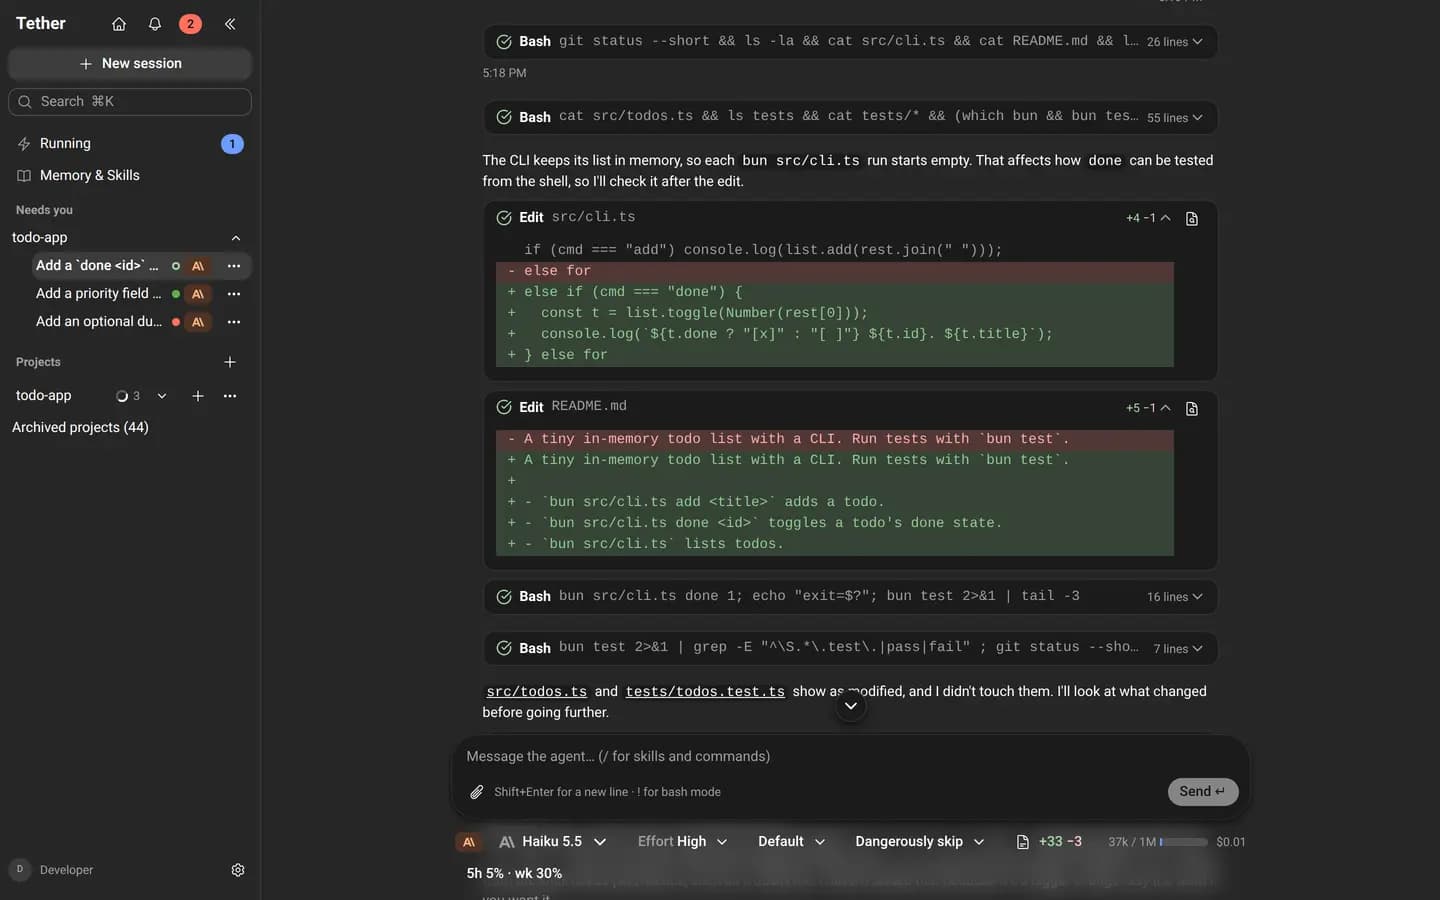The height and width of the screenshot is (900, 1440).
Task: Select 'Add a priority field' session
Action: 98,294
